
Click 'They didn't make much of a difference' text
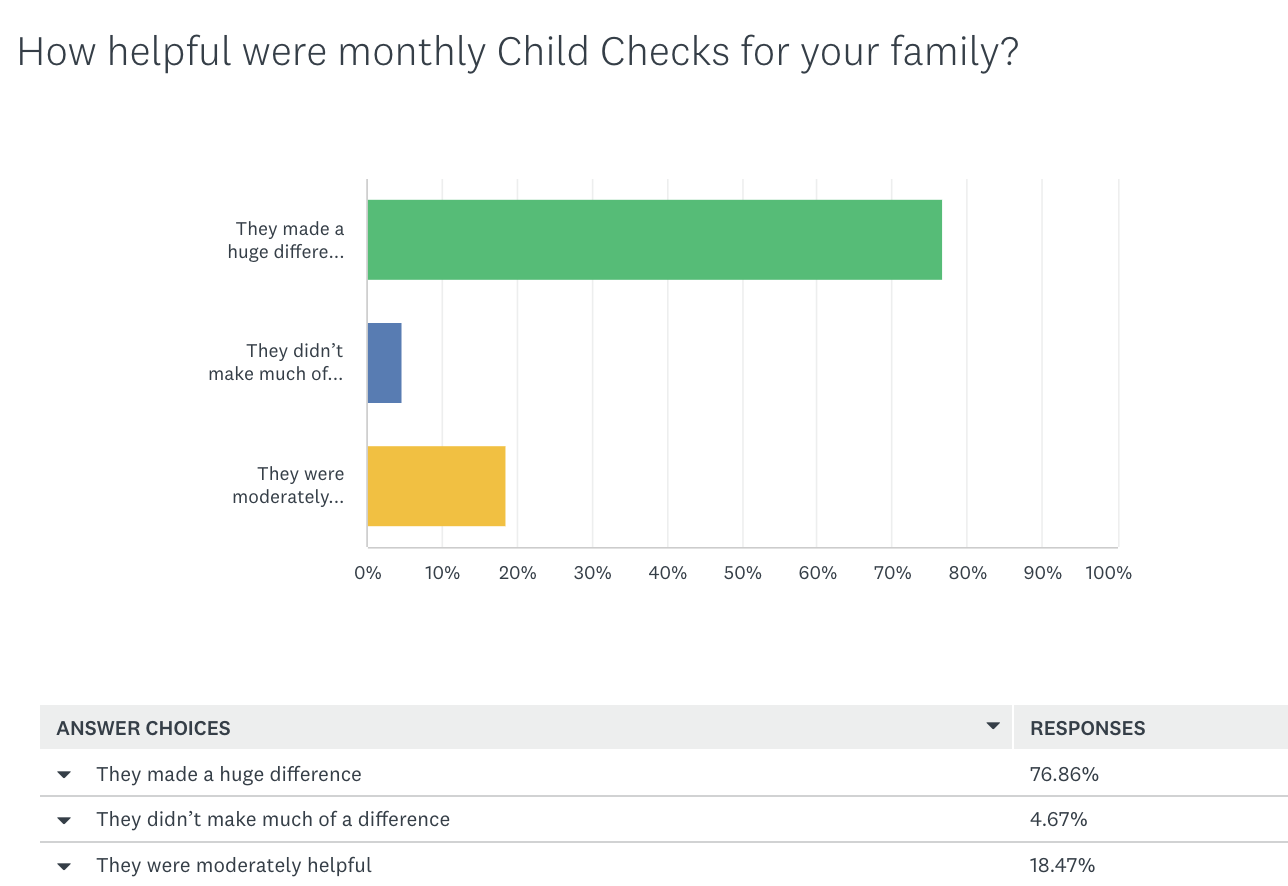click(x=273, y=819)
